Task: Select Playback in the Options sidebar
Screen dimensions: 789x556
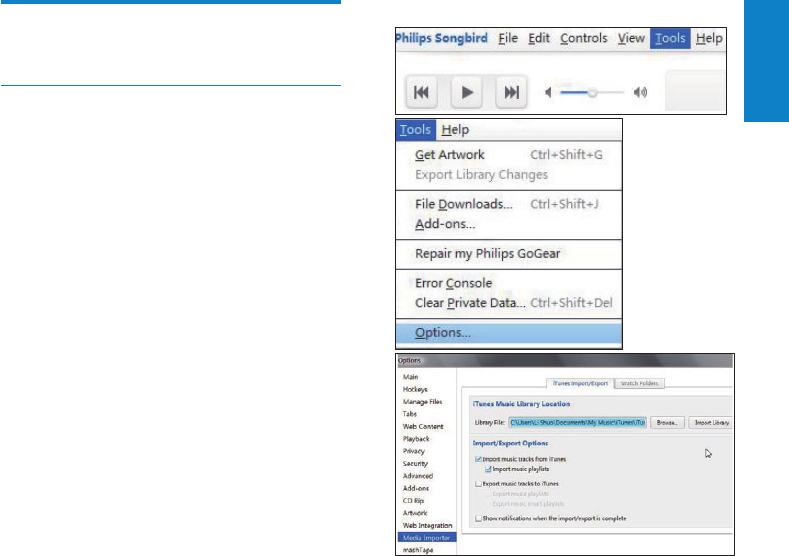Action: coord(416,439)
